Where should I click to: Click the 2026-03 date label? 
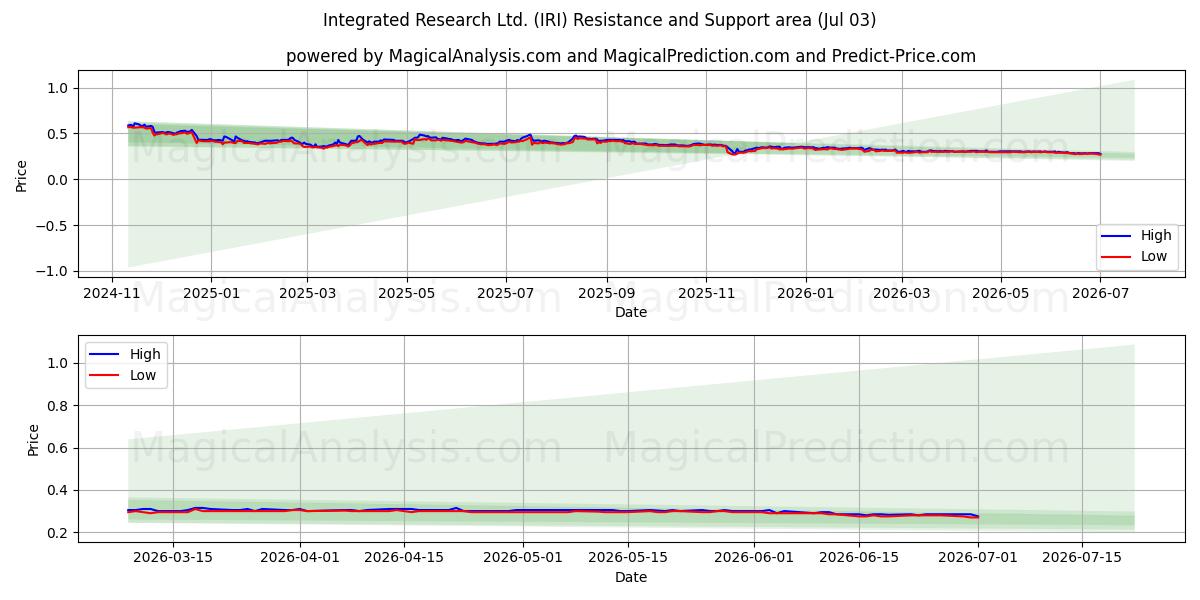pyautogui.click(x=902, y=293)
